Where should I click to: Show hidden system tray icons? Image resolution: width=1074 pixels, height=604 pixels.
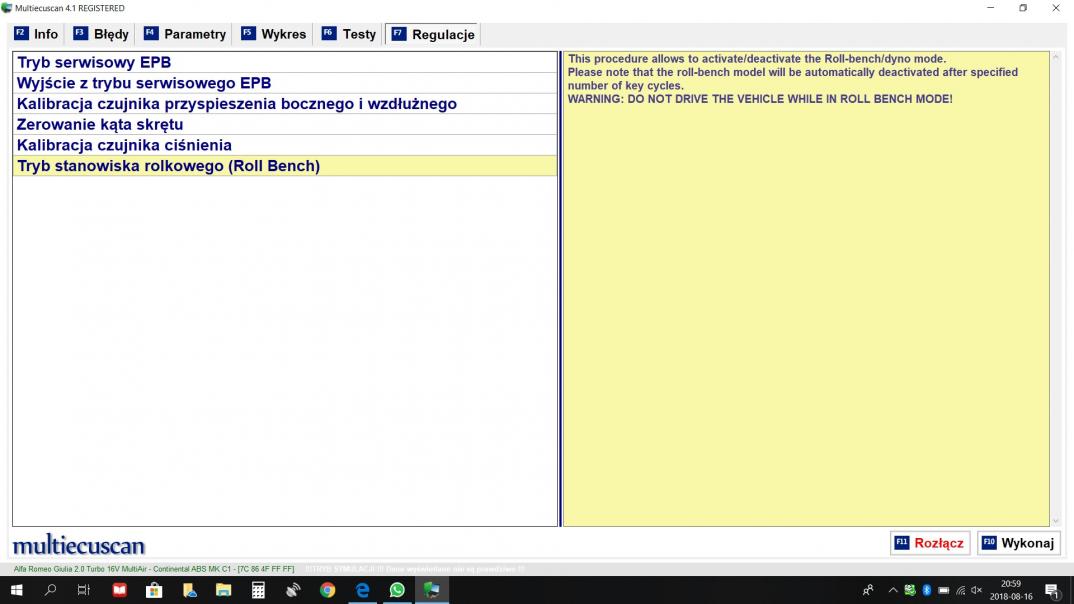pos(892,590)
